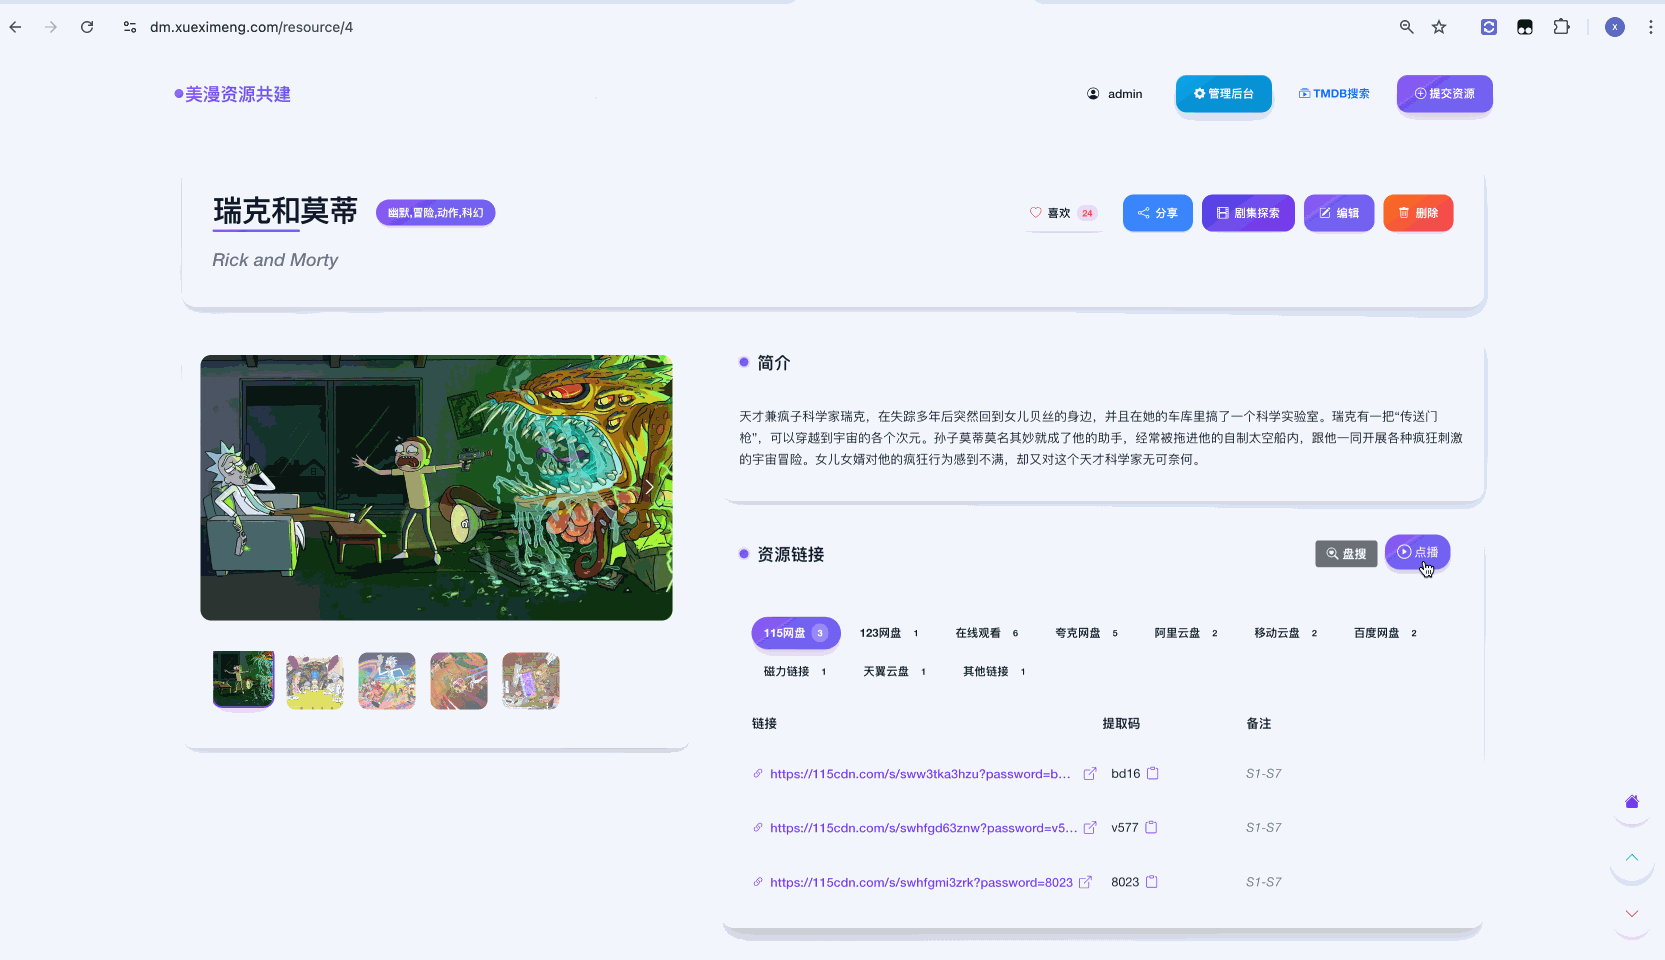
Task: Click the floating scroll-up arrow button
Action: coord(1632,857)
